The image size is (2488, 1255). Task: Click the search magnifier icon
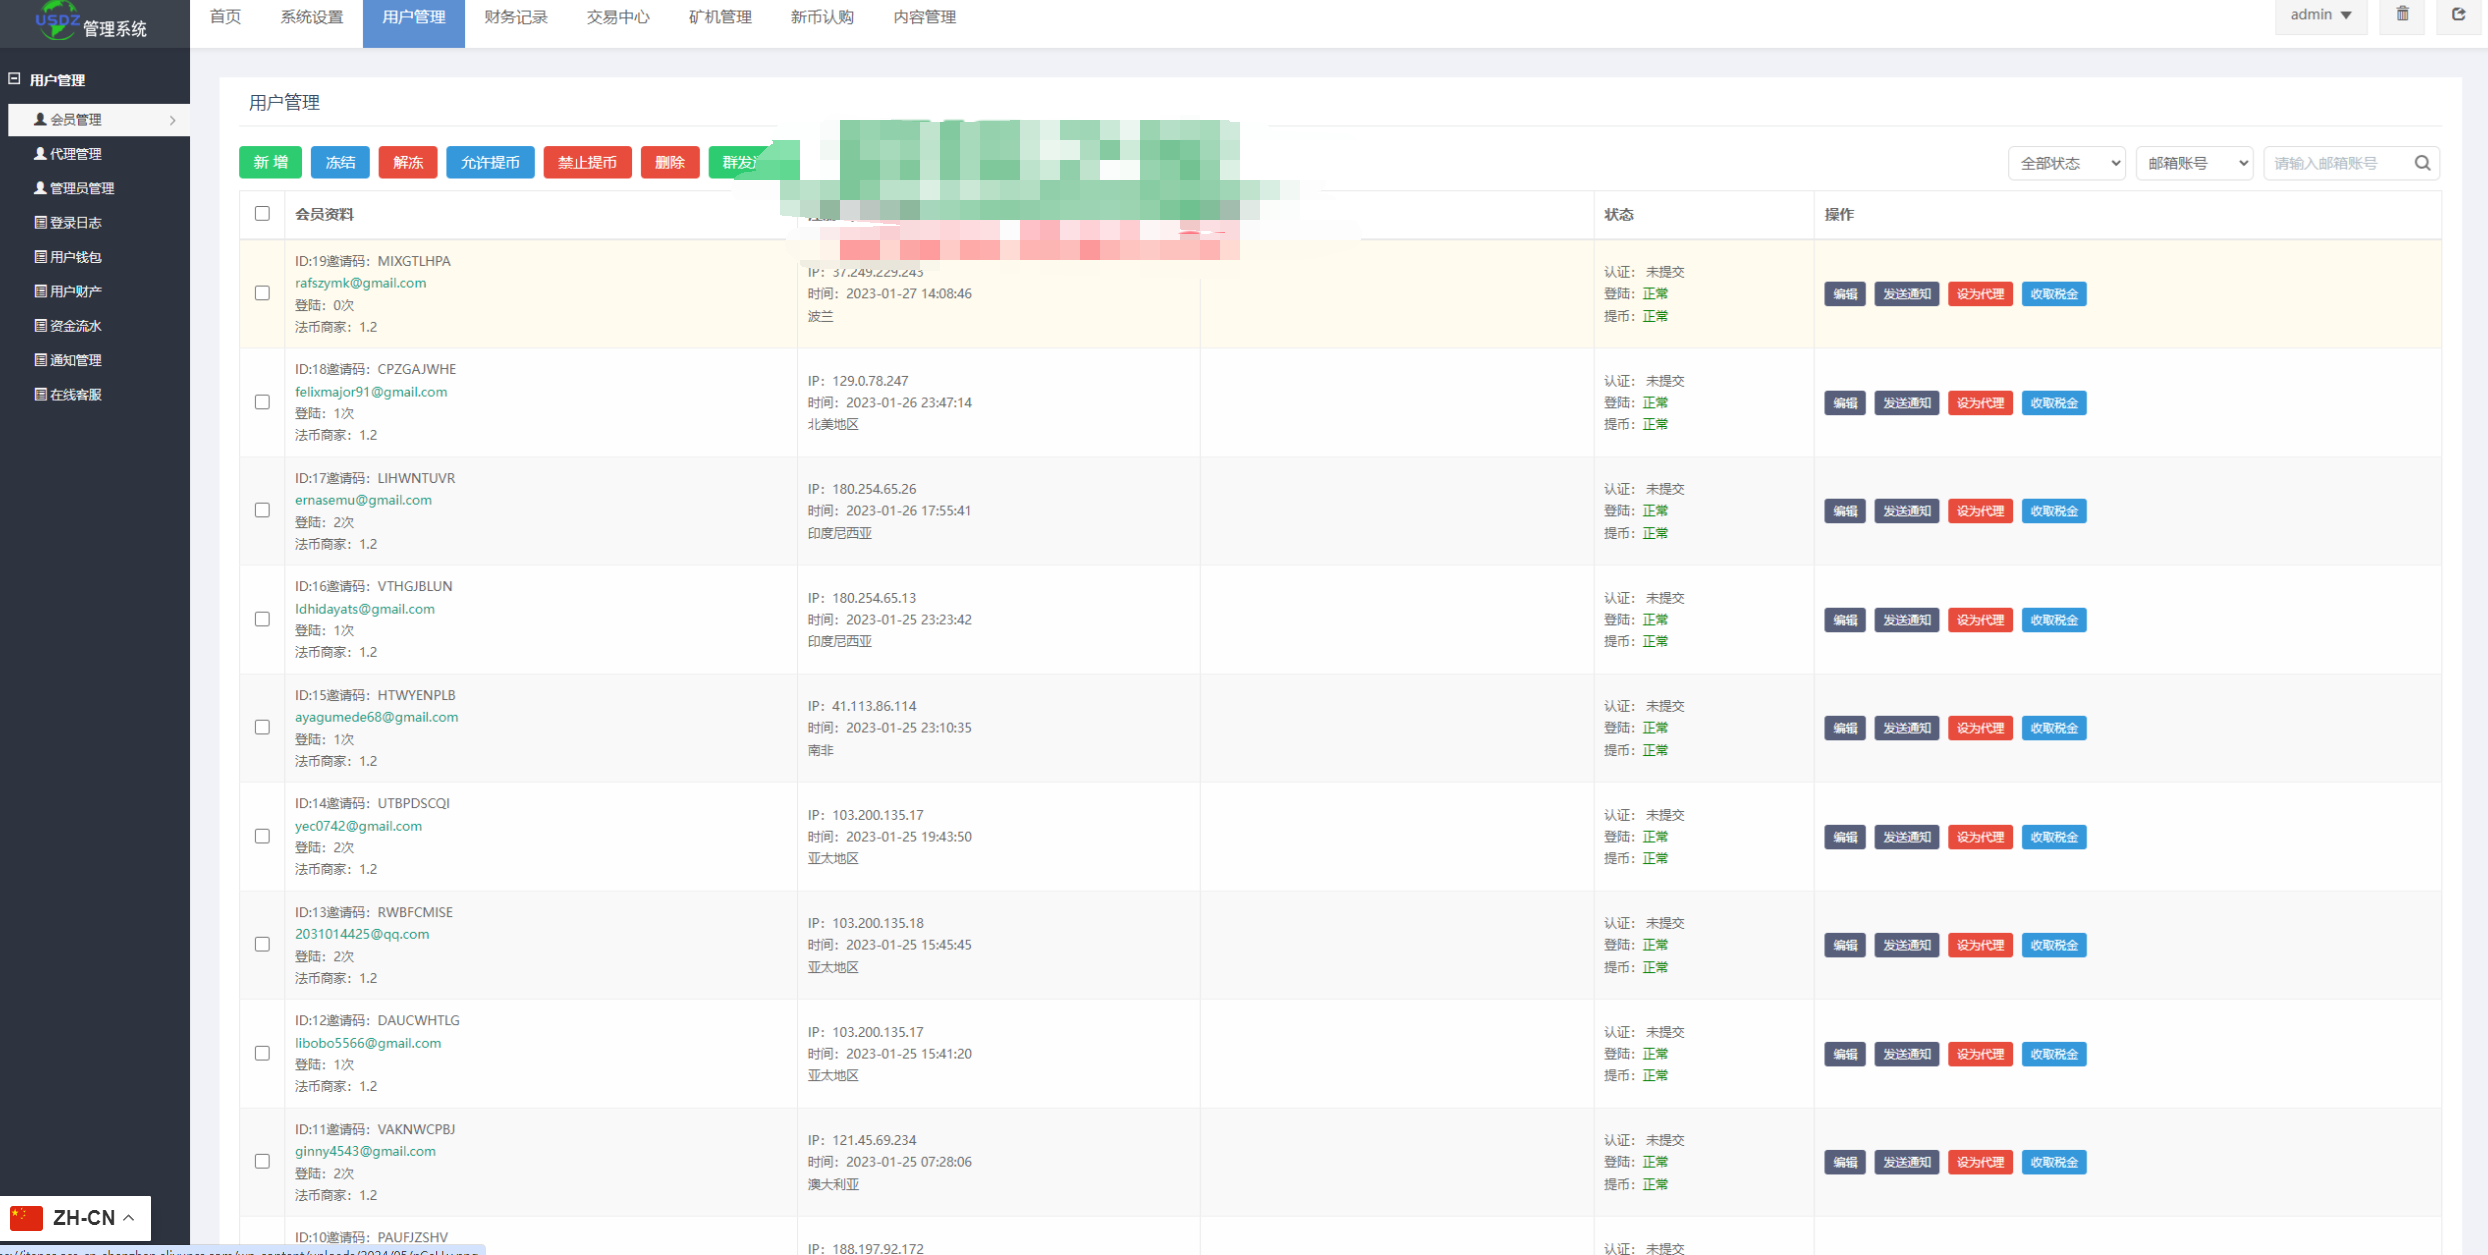[x=2422, y=163]
